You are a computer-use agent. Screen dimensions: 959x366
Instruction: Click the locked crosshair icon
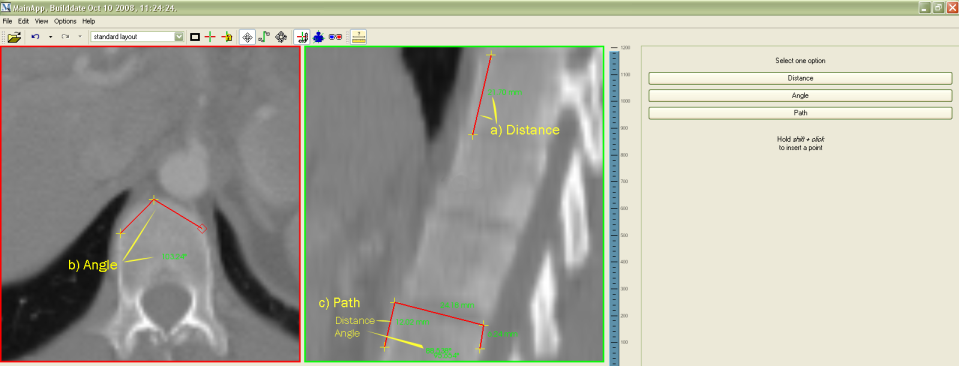point(227,37)
